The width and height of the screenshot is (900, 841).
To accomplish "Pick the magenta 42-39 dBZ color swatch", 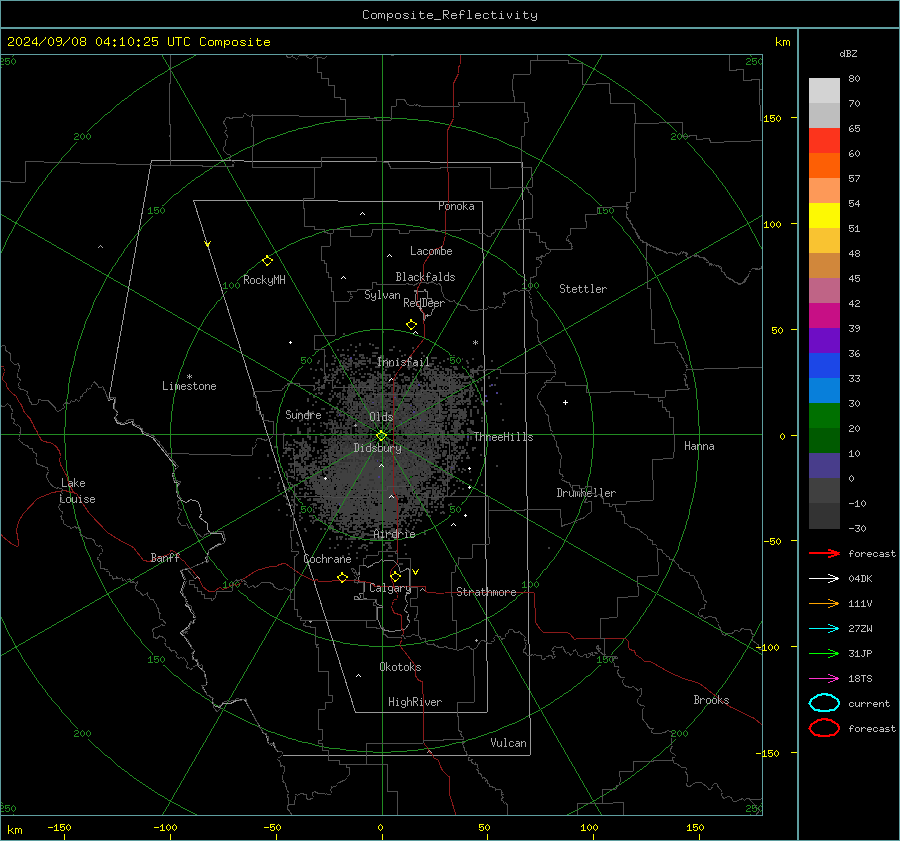I will point(824,316).
